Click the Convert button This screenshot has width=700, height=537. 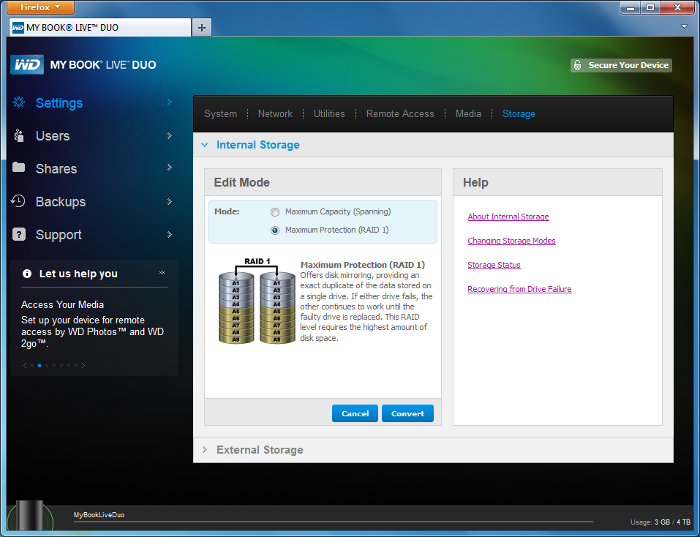click(x=408, y=413)
